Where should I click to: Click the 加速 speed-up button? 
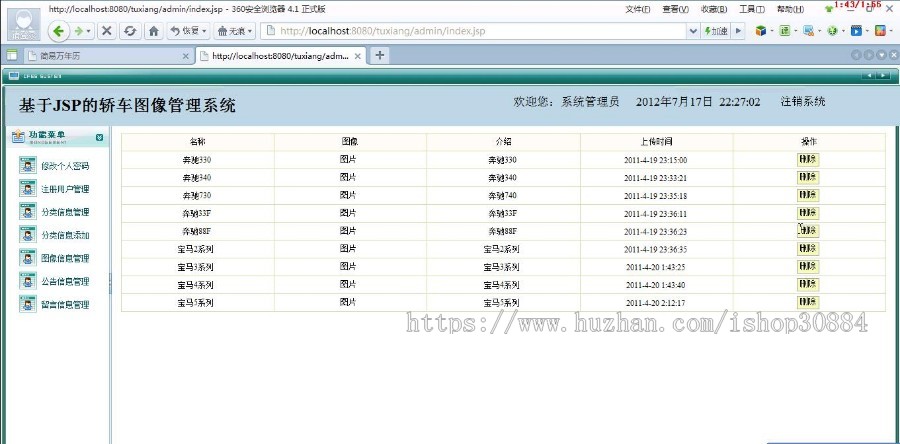(x=716, y=31)
